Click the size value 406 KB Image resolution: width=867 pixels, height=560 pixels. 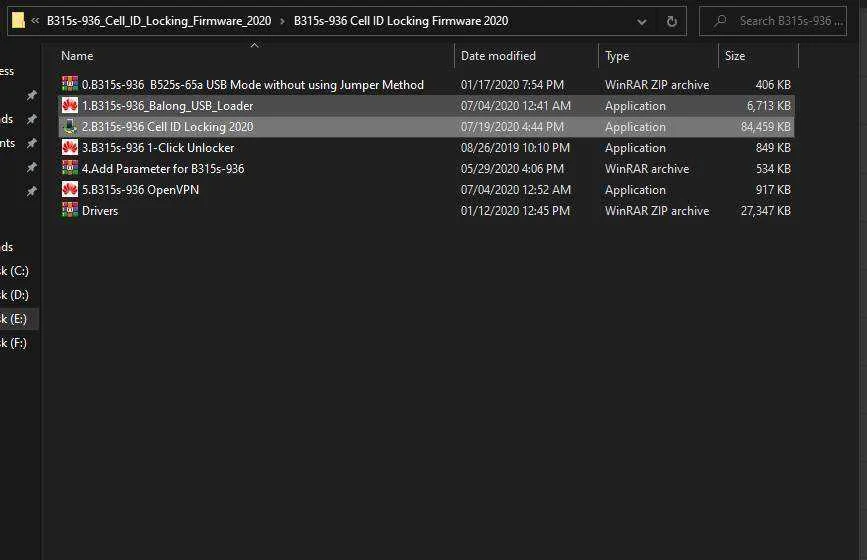point(773,85)
